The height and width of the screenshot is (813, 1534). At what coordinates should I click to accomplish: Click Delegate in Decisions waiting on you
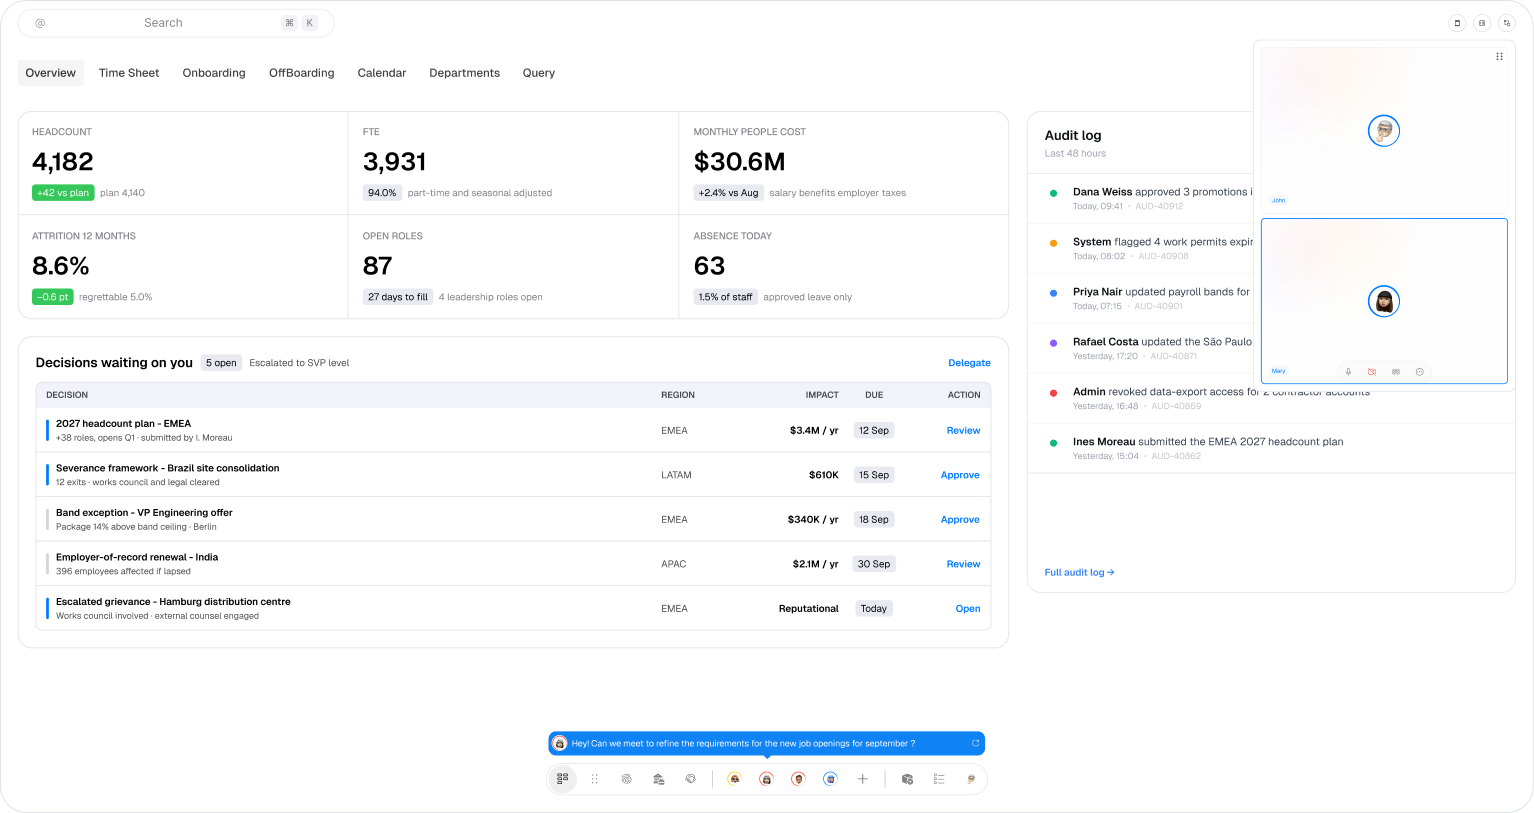click(x=969, y=363)
